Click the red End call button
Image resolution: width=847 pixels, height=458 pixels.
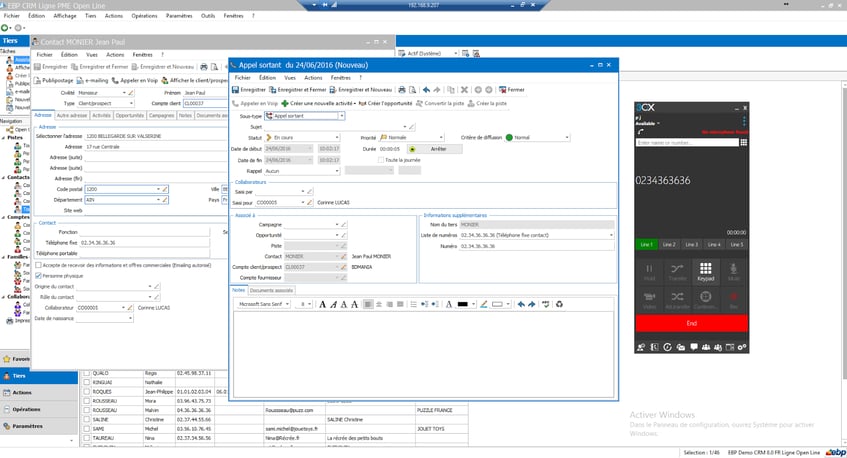691,323
